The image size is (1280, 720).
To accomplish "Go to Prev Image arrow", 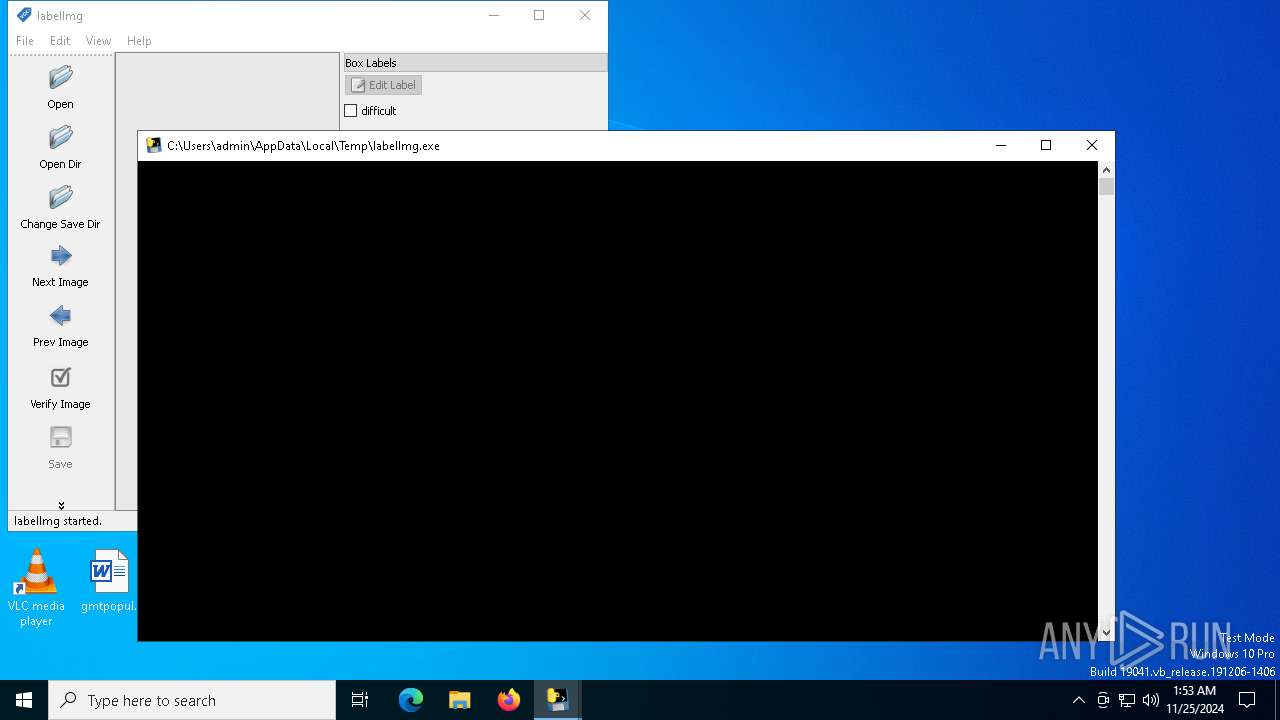I will tap(60, 316).
